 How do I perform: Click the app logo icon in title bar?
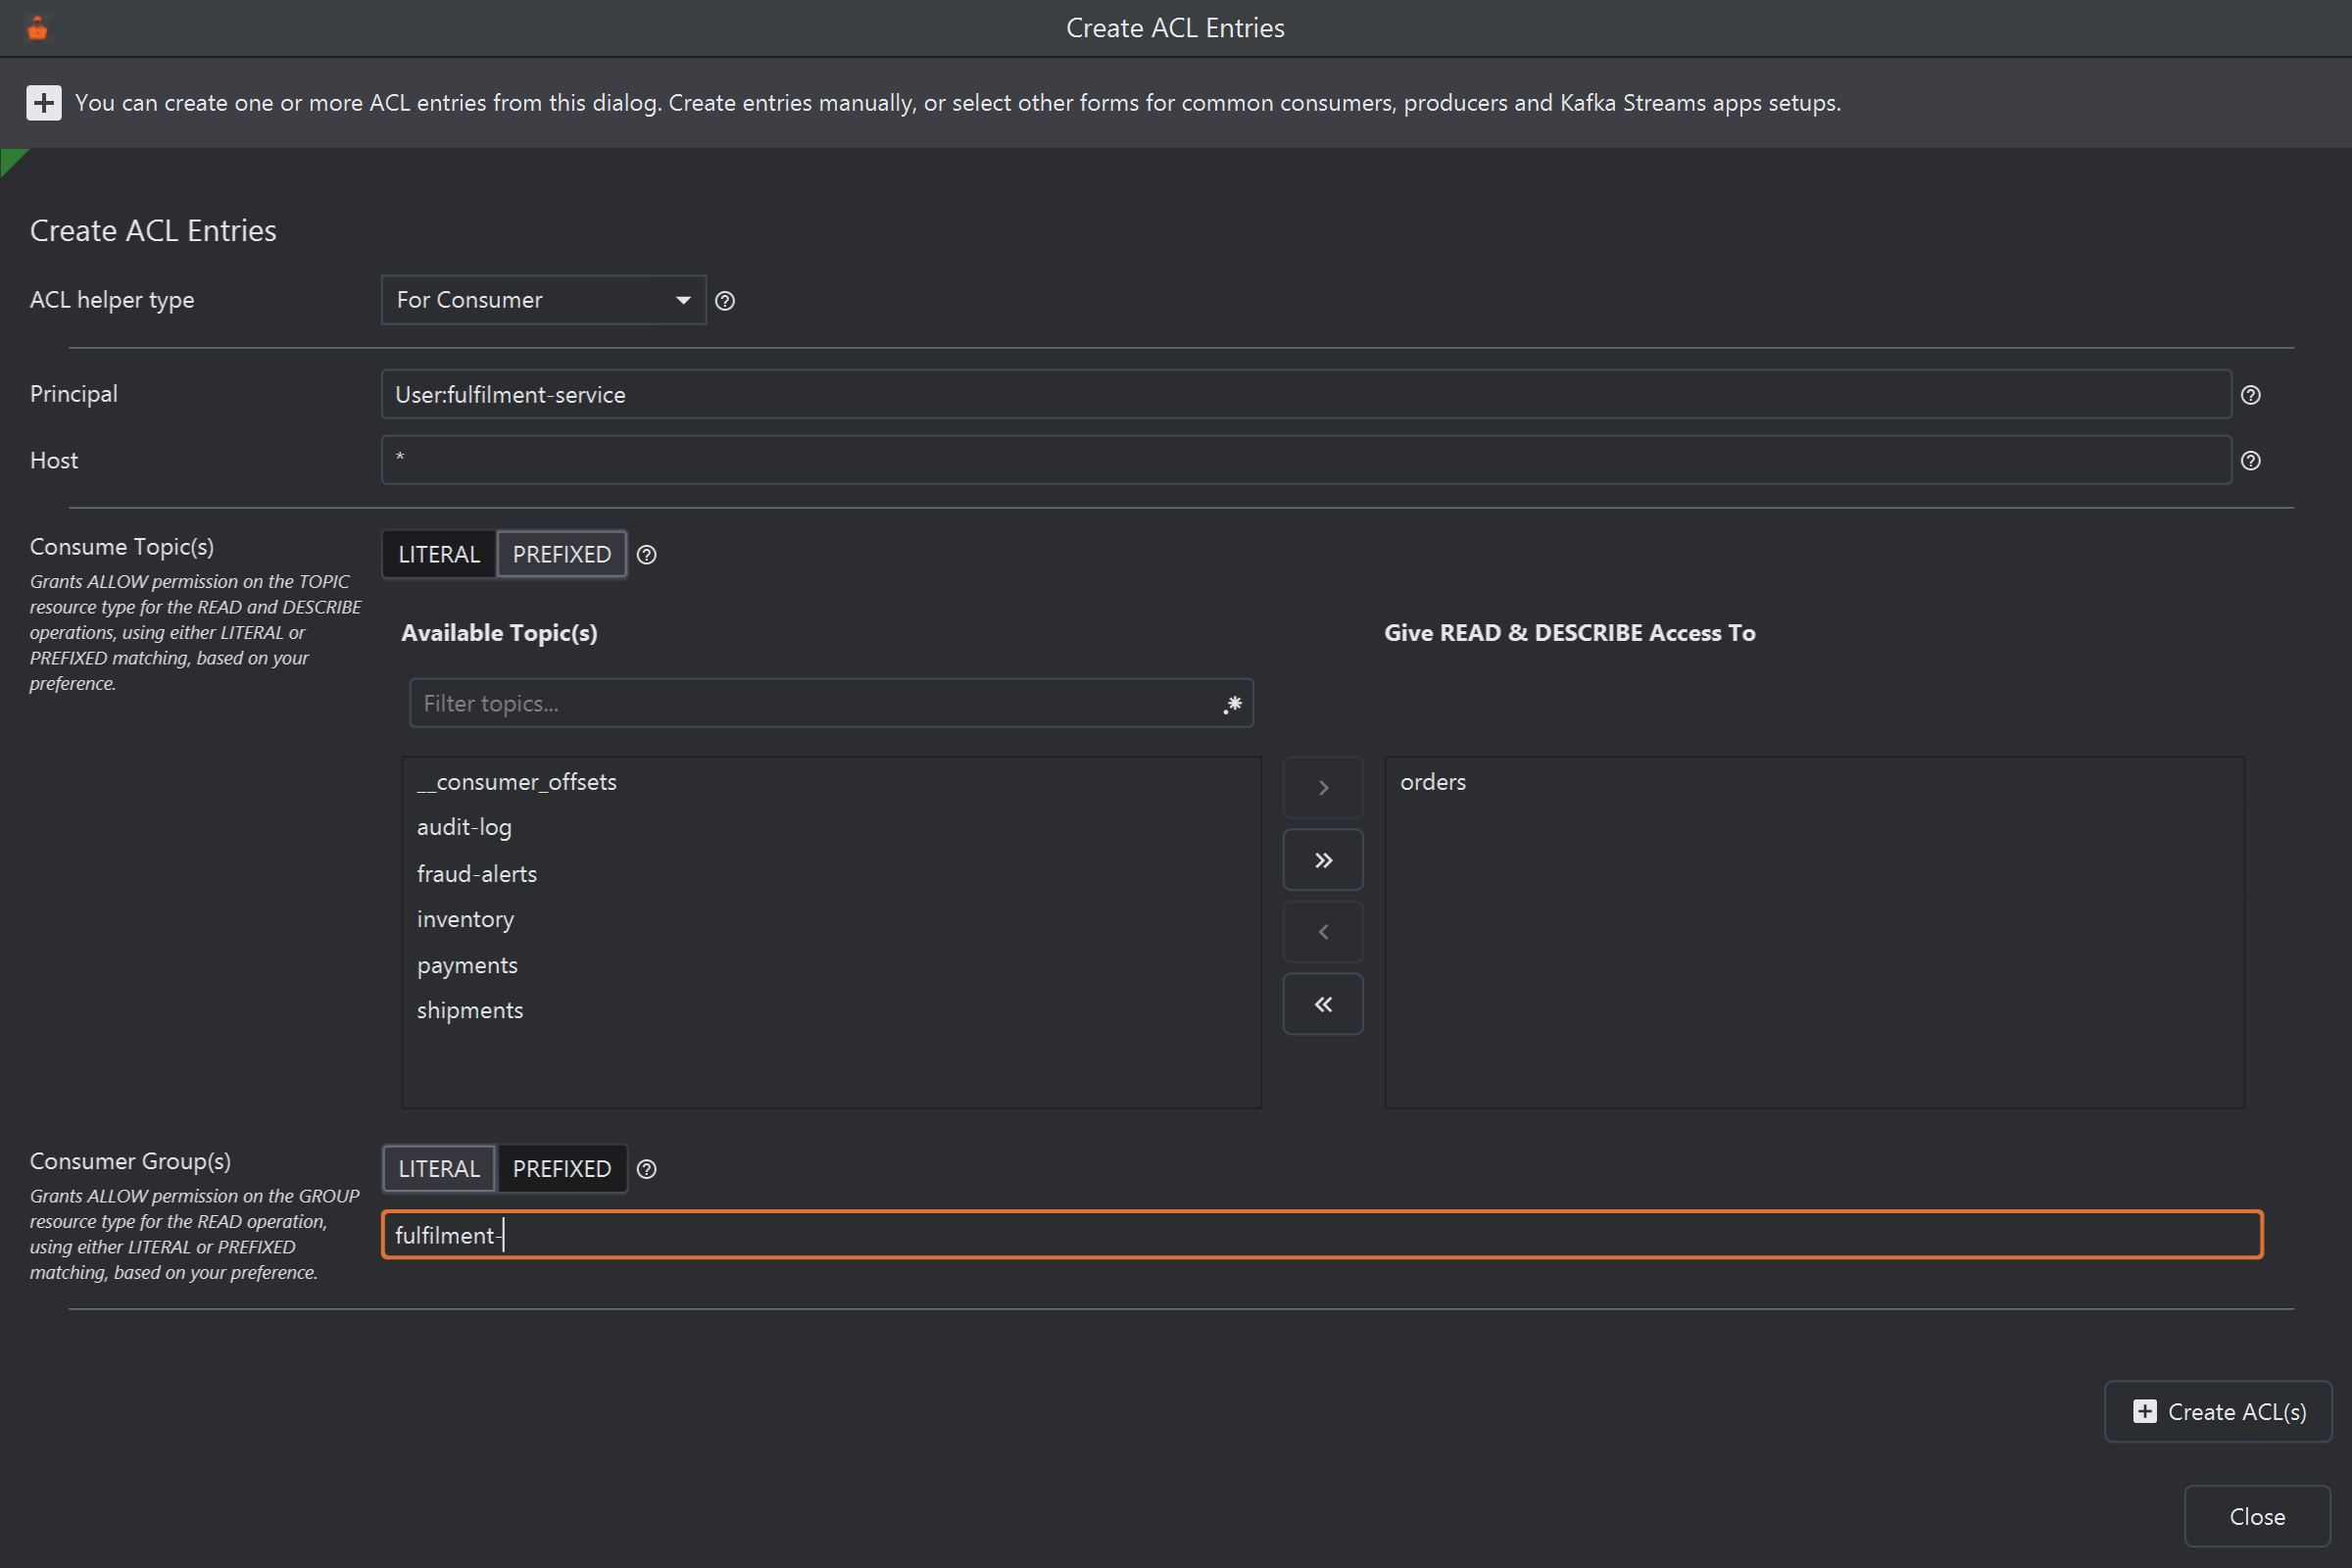point(37,28)
